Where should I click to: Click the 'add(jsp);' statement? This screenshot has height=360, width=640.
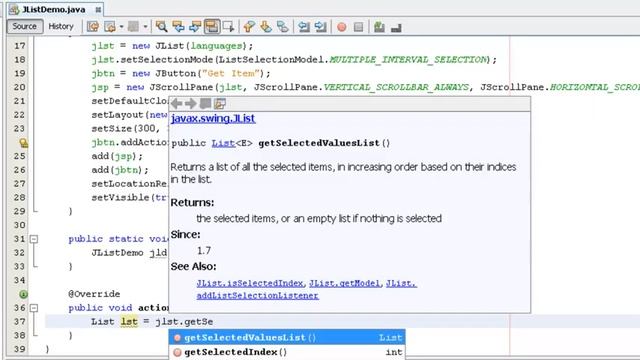click(117, 156)
